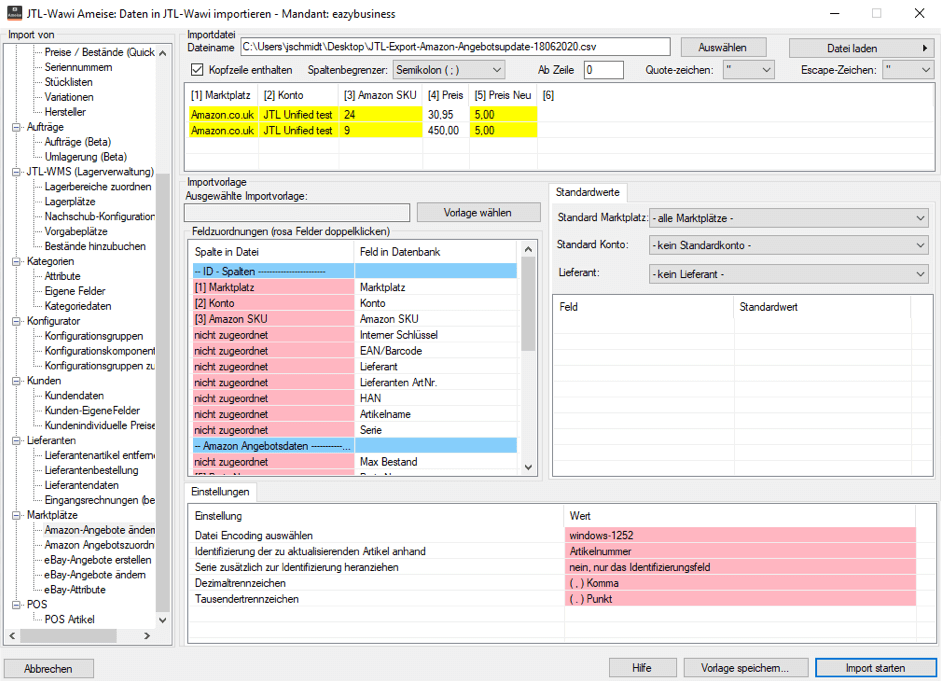The height and width of the screenshot is (681, 941).
Task: Click the Ab Zeile input field
Action: [x=603, y=70]
